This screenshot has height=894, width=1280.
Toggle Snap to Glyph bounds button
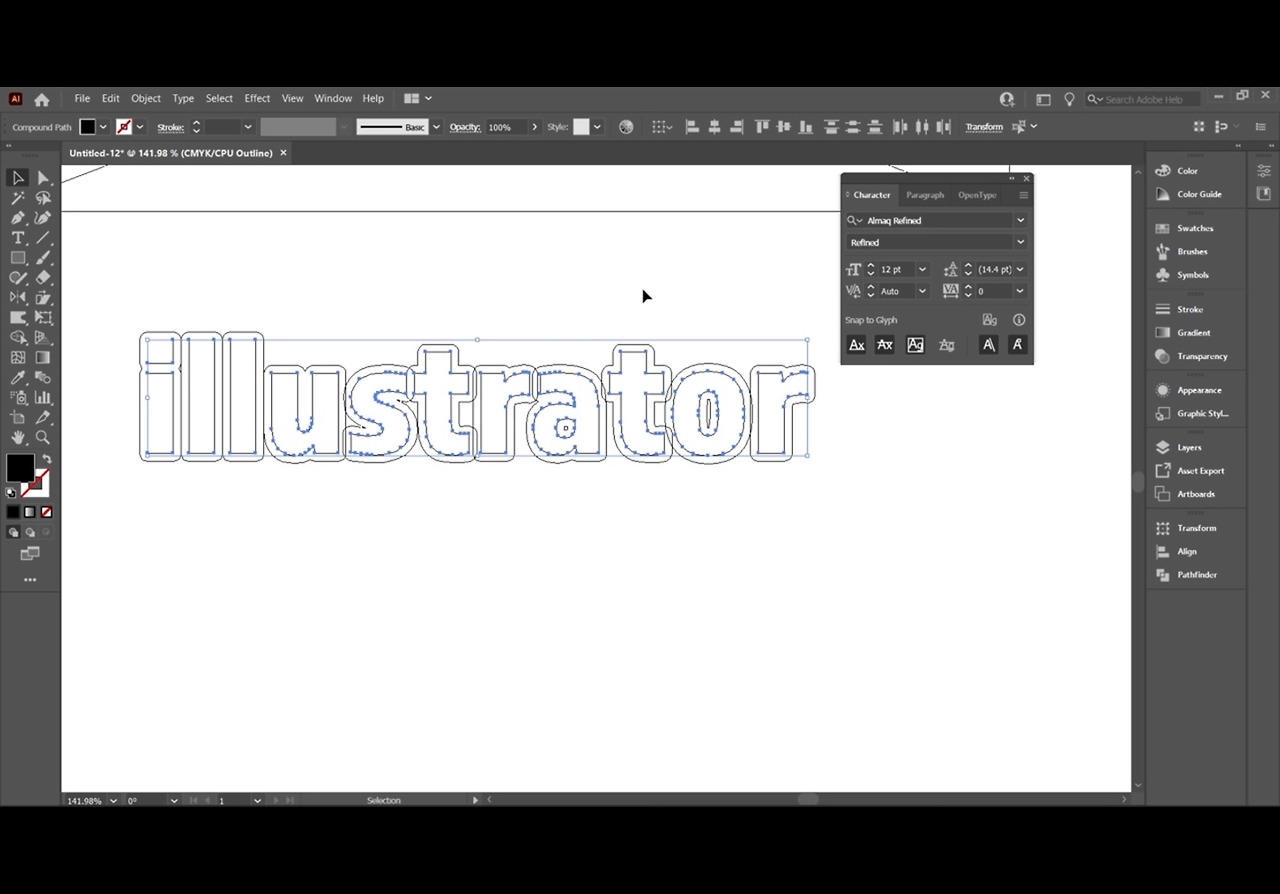coord(915,345)
